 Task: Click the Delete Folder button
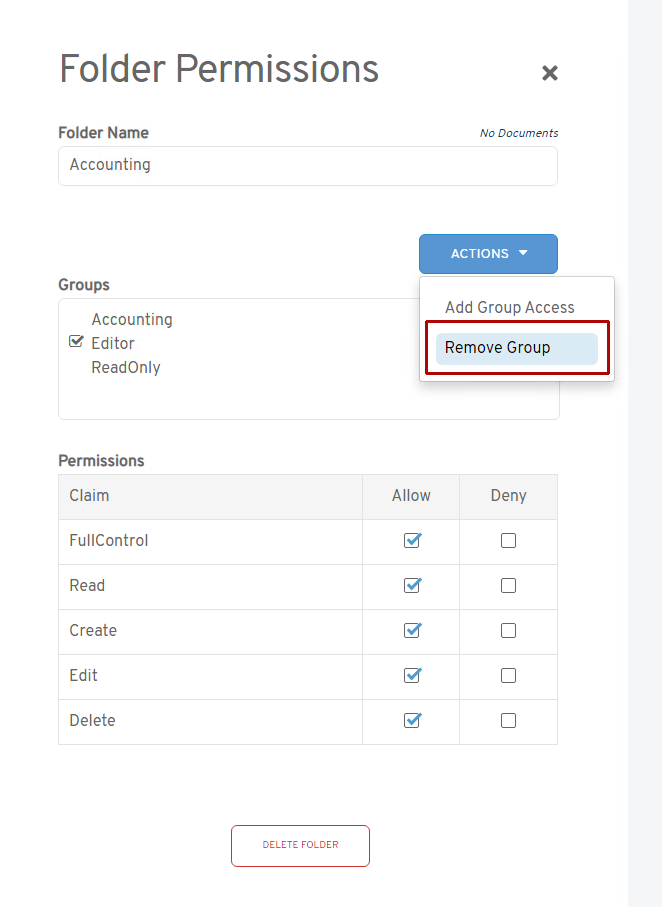click(x=300, y=845)
